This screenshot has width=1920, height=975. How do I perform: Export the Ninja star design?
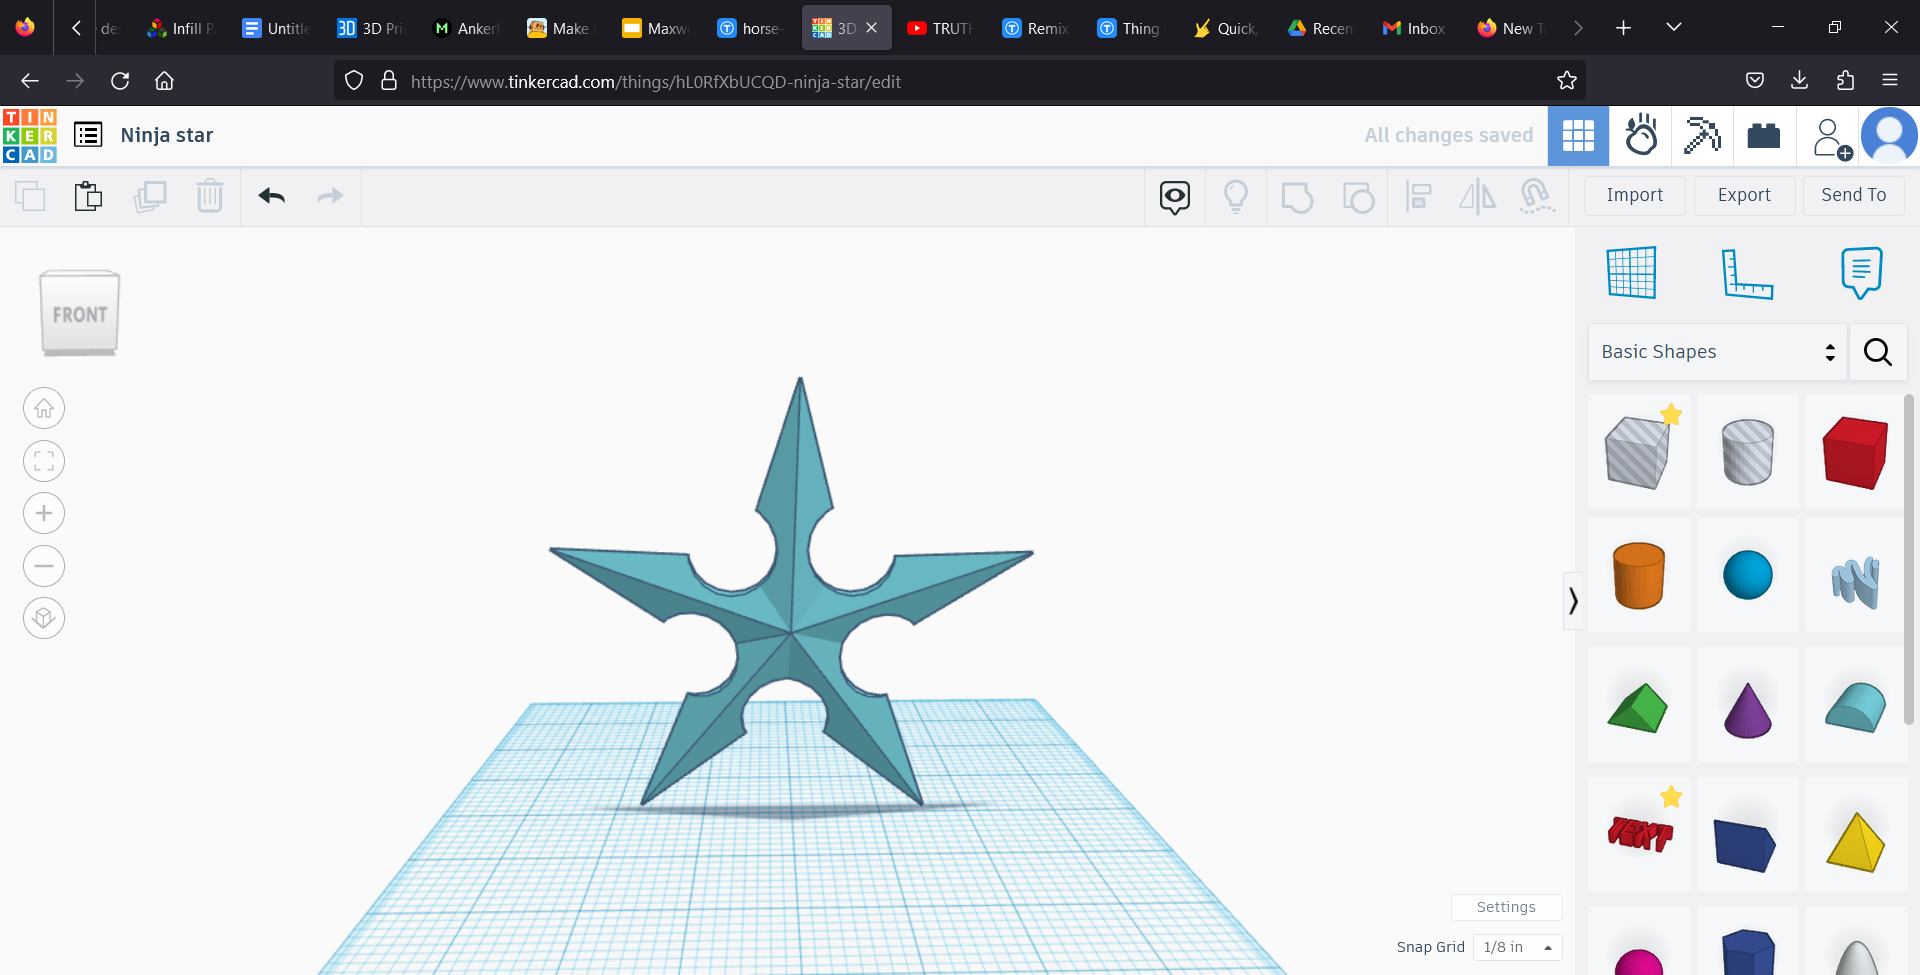(1743, 195)
